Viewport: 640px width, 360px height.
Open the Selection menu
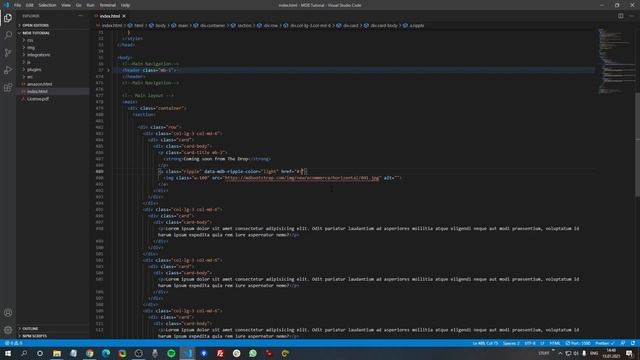pos(47,5)
